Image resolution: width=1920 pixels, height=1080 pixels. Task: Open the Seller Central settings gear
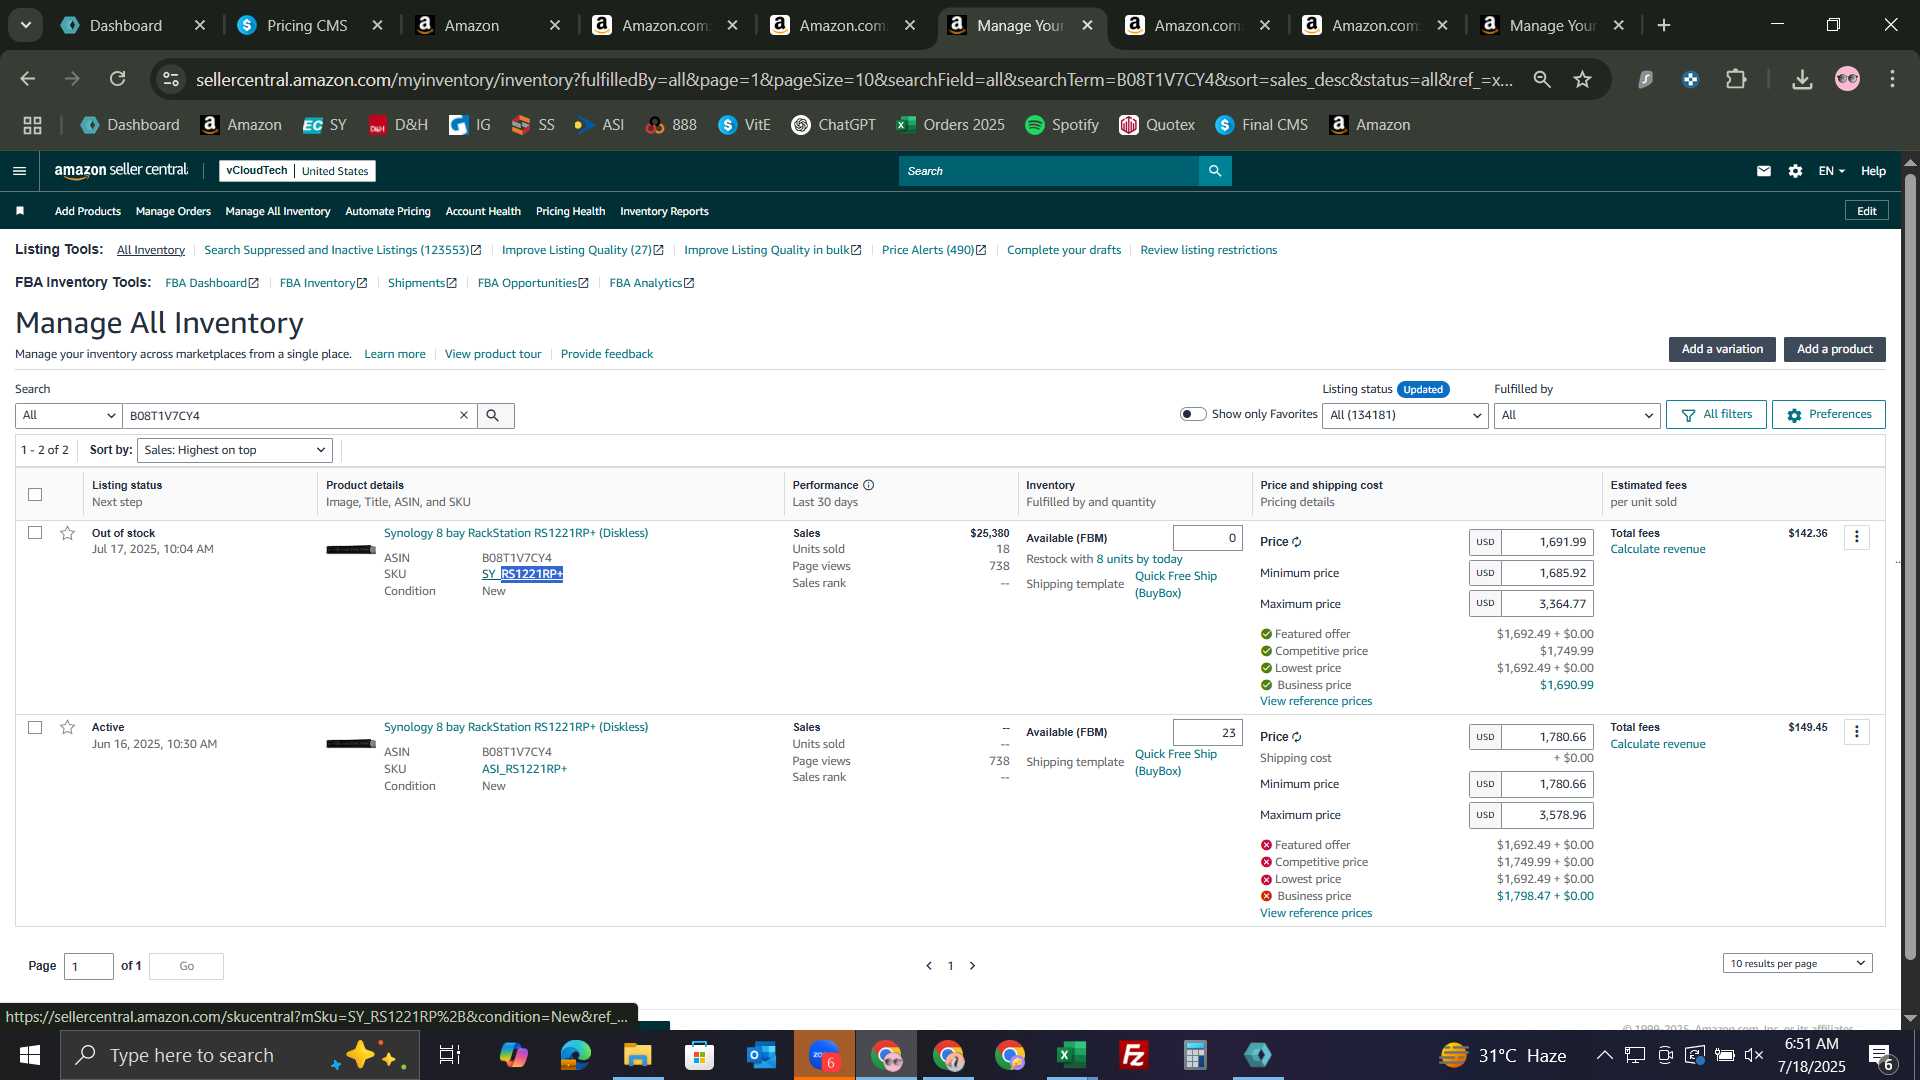click(x=1795, y=171)
